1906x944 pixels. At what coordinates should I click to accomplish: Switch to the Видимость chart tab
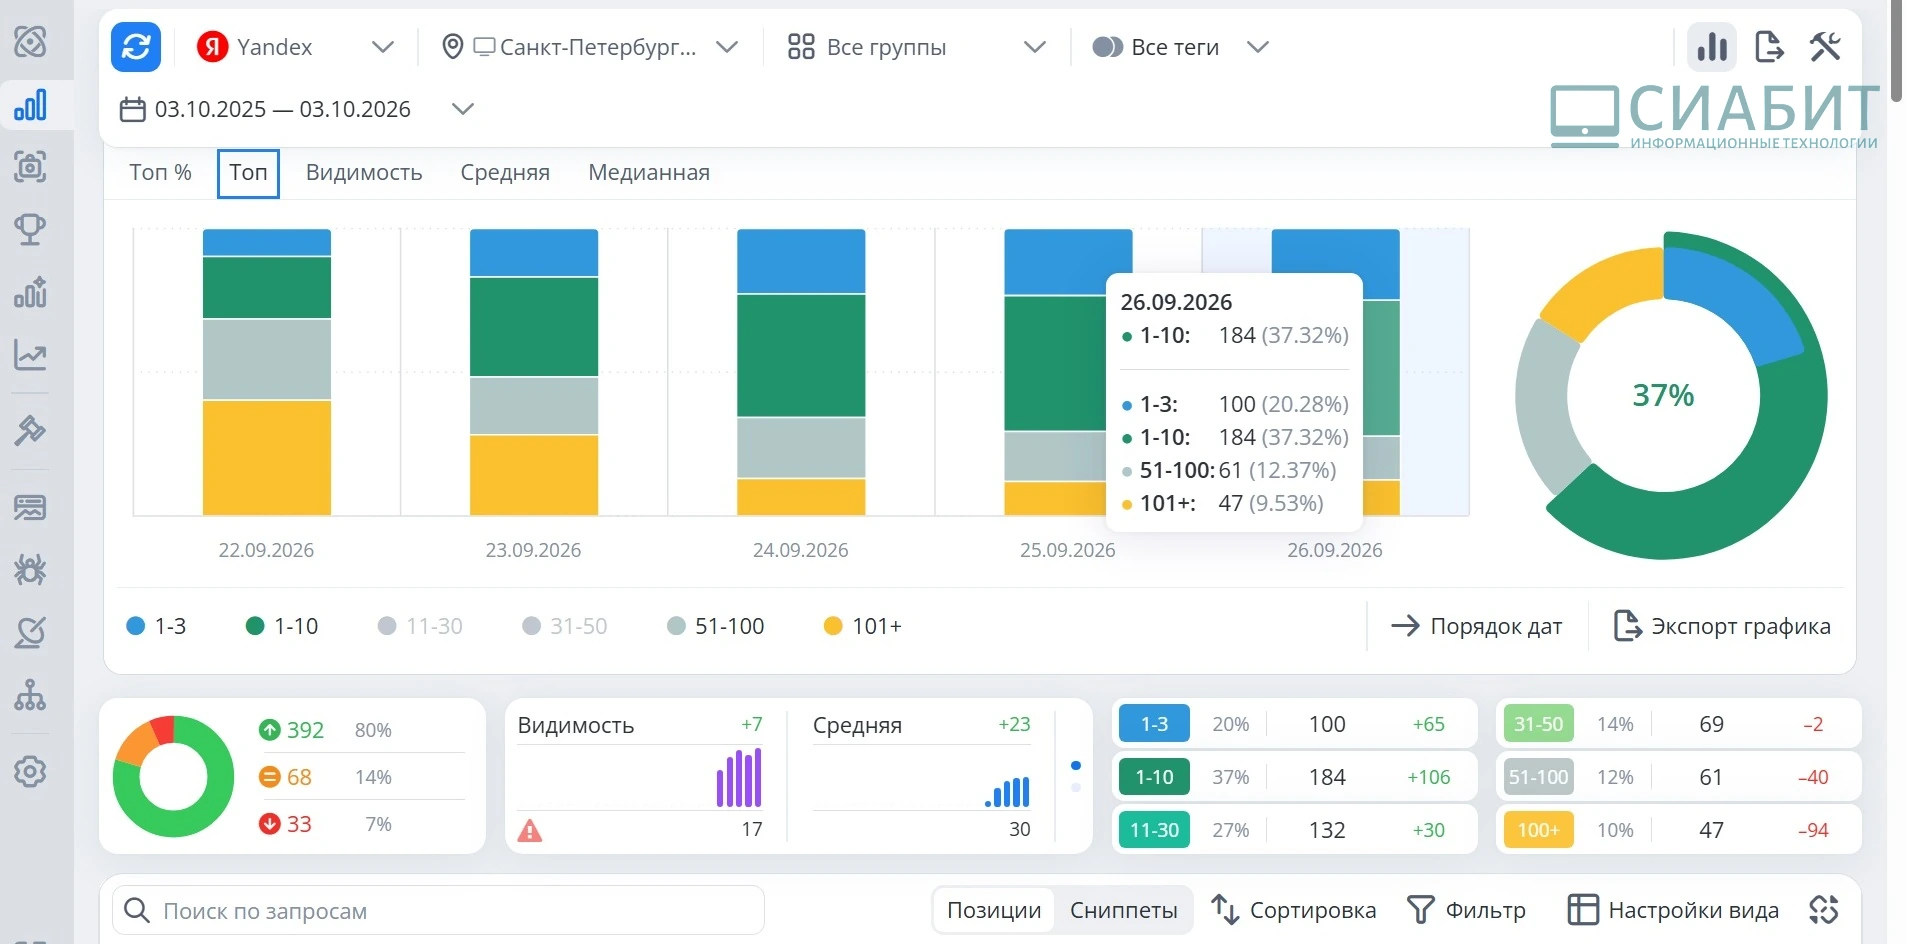(364, 172)
